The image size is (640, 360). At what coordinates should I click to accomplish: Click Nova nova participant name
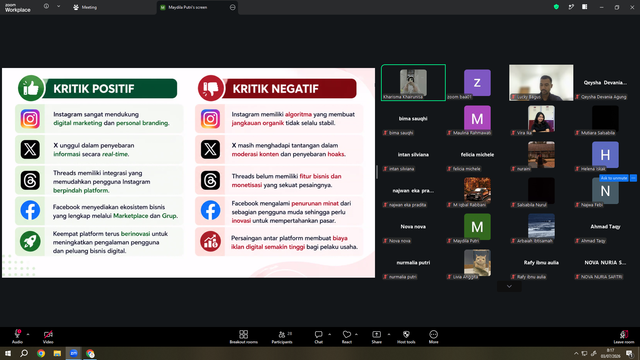pyautogui.click(x=413, y=227)
